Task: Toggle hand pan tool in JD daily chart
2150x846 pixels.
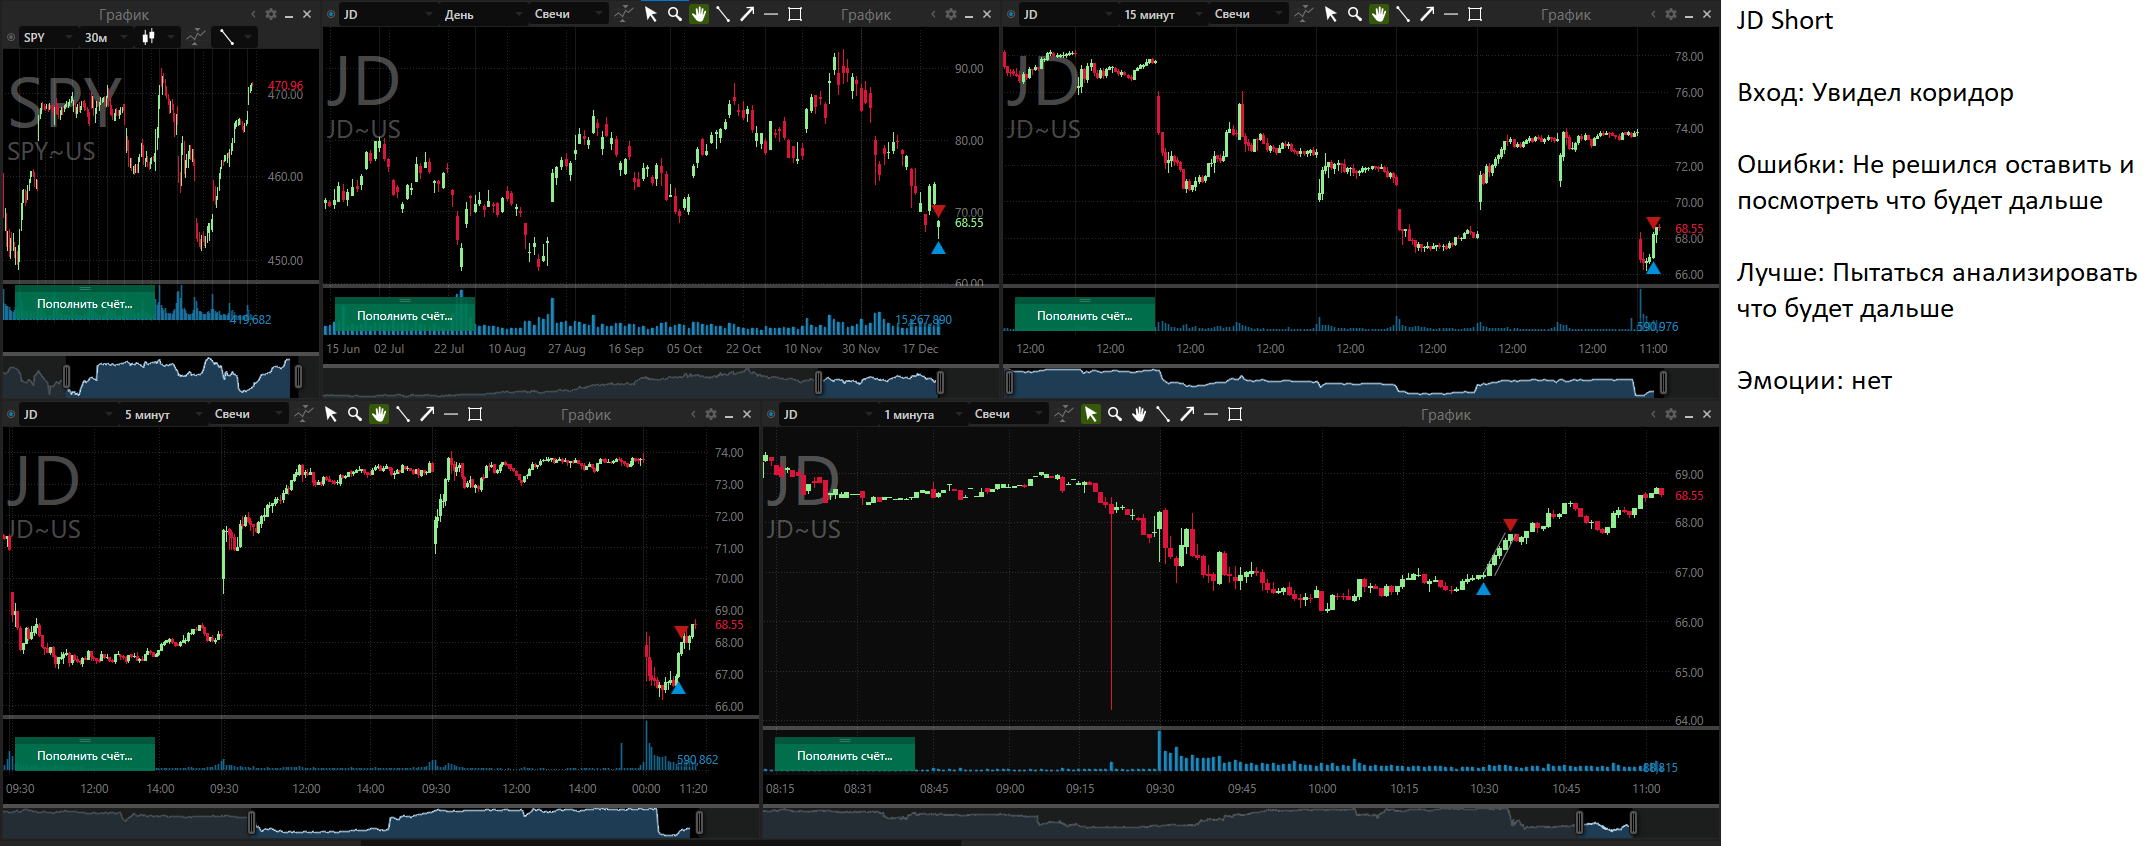Action: 699,14
